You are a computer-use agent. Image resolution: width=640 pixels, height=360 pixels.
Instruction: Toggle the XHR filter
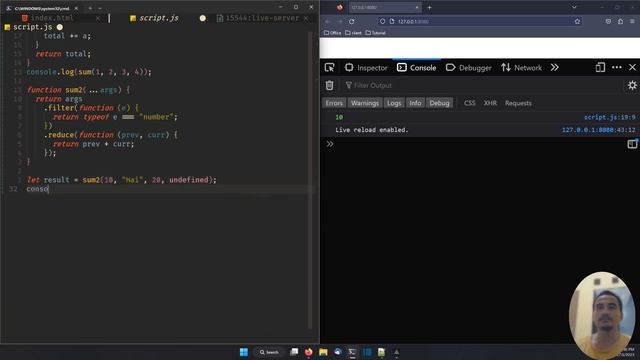coord(490,103)
